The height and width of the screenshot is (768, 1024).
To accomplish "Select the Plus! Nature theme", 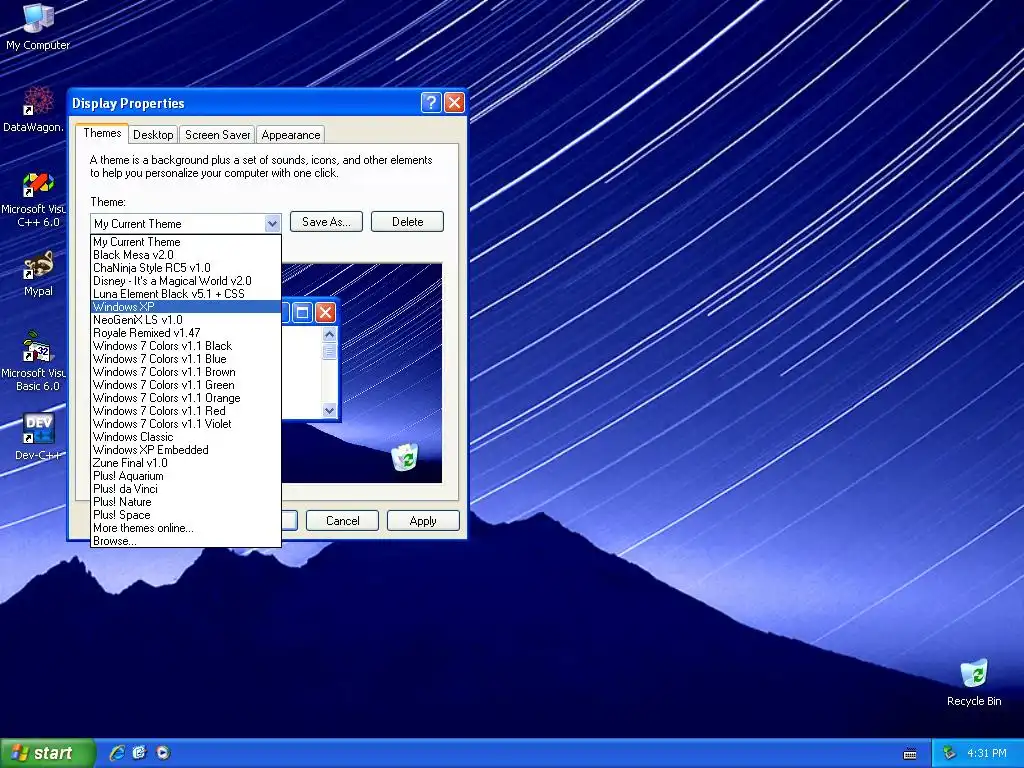I will [186, 502].
